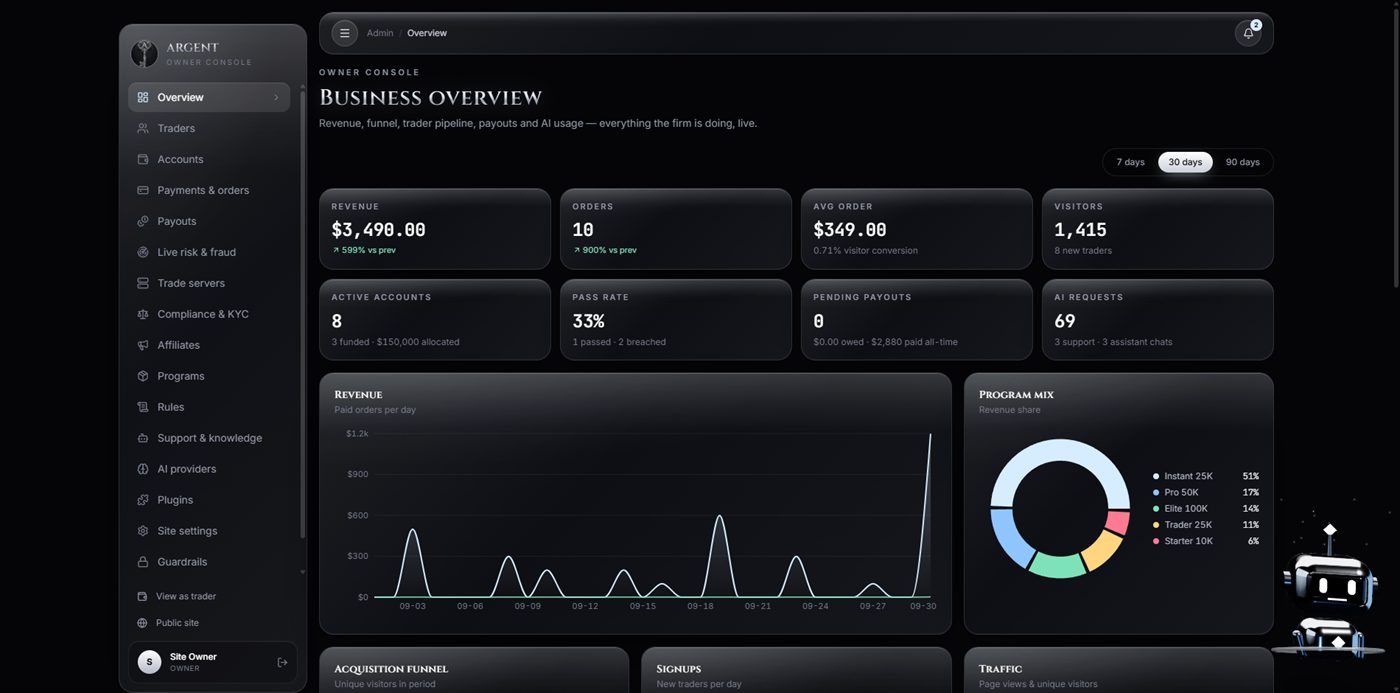The height and width of the screenshot is (693, 1400).
Task: Click the Signups panel heading
Action: coord(679,669)
